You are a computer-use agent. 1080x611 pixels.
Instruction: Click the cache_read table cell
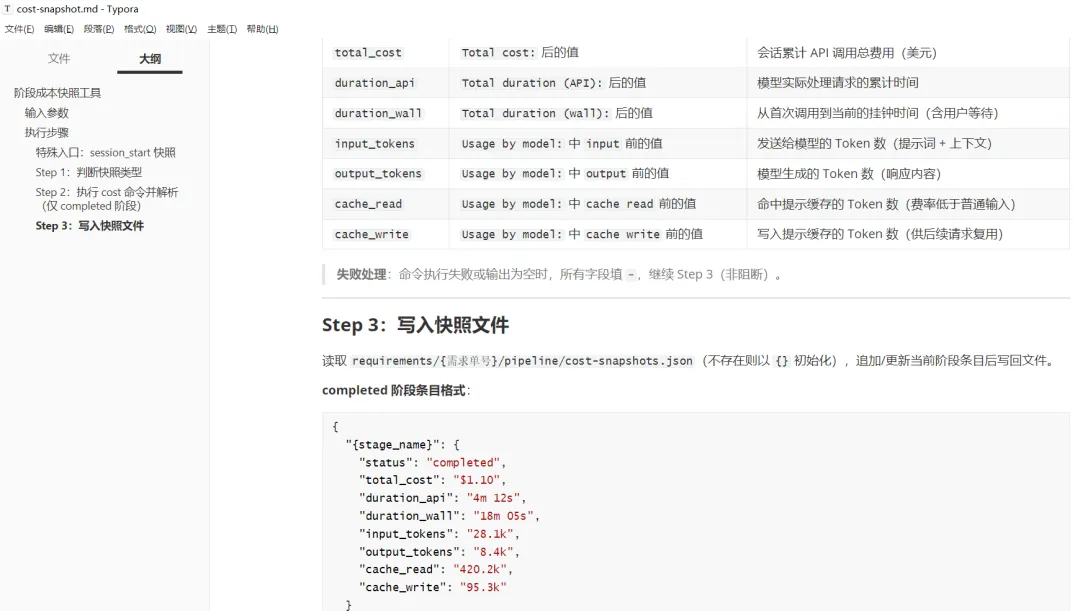[386, 204]
